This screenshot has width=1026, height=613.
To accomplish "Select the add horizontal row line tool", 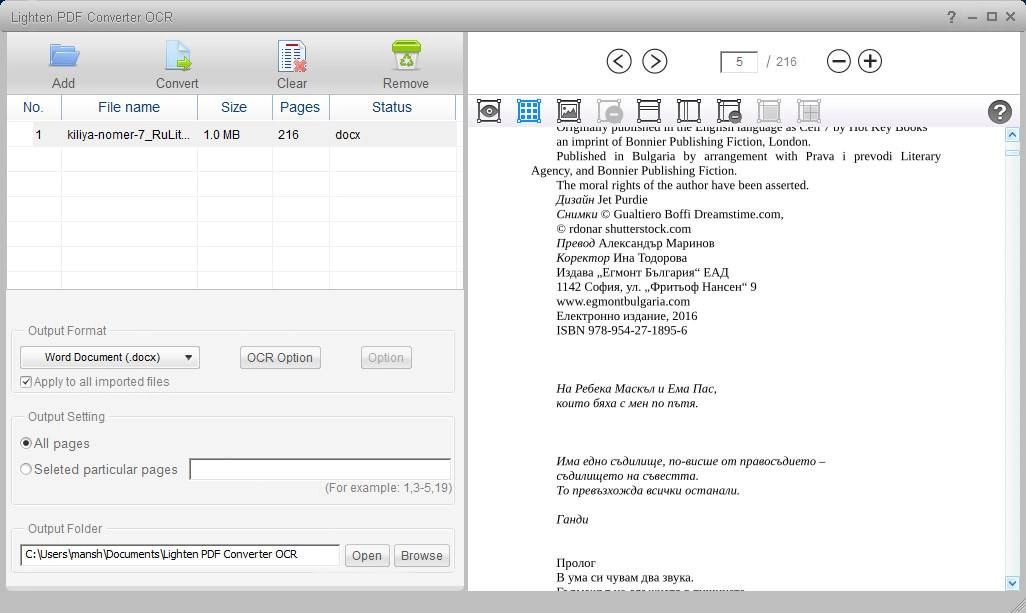I will click(x=648, y=111).
